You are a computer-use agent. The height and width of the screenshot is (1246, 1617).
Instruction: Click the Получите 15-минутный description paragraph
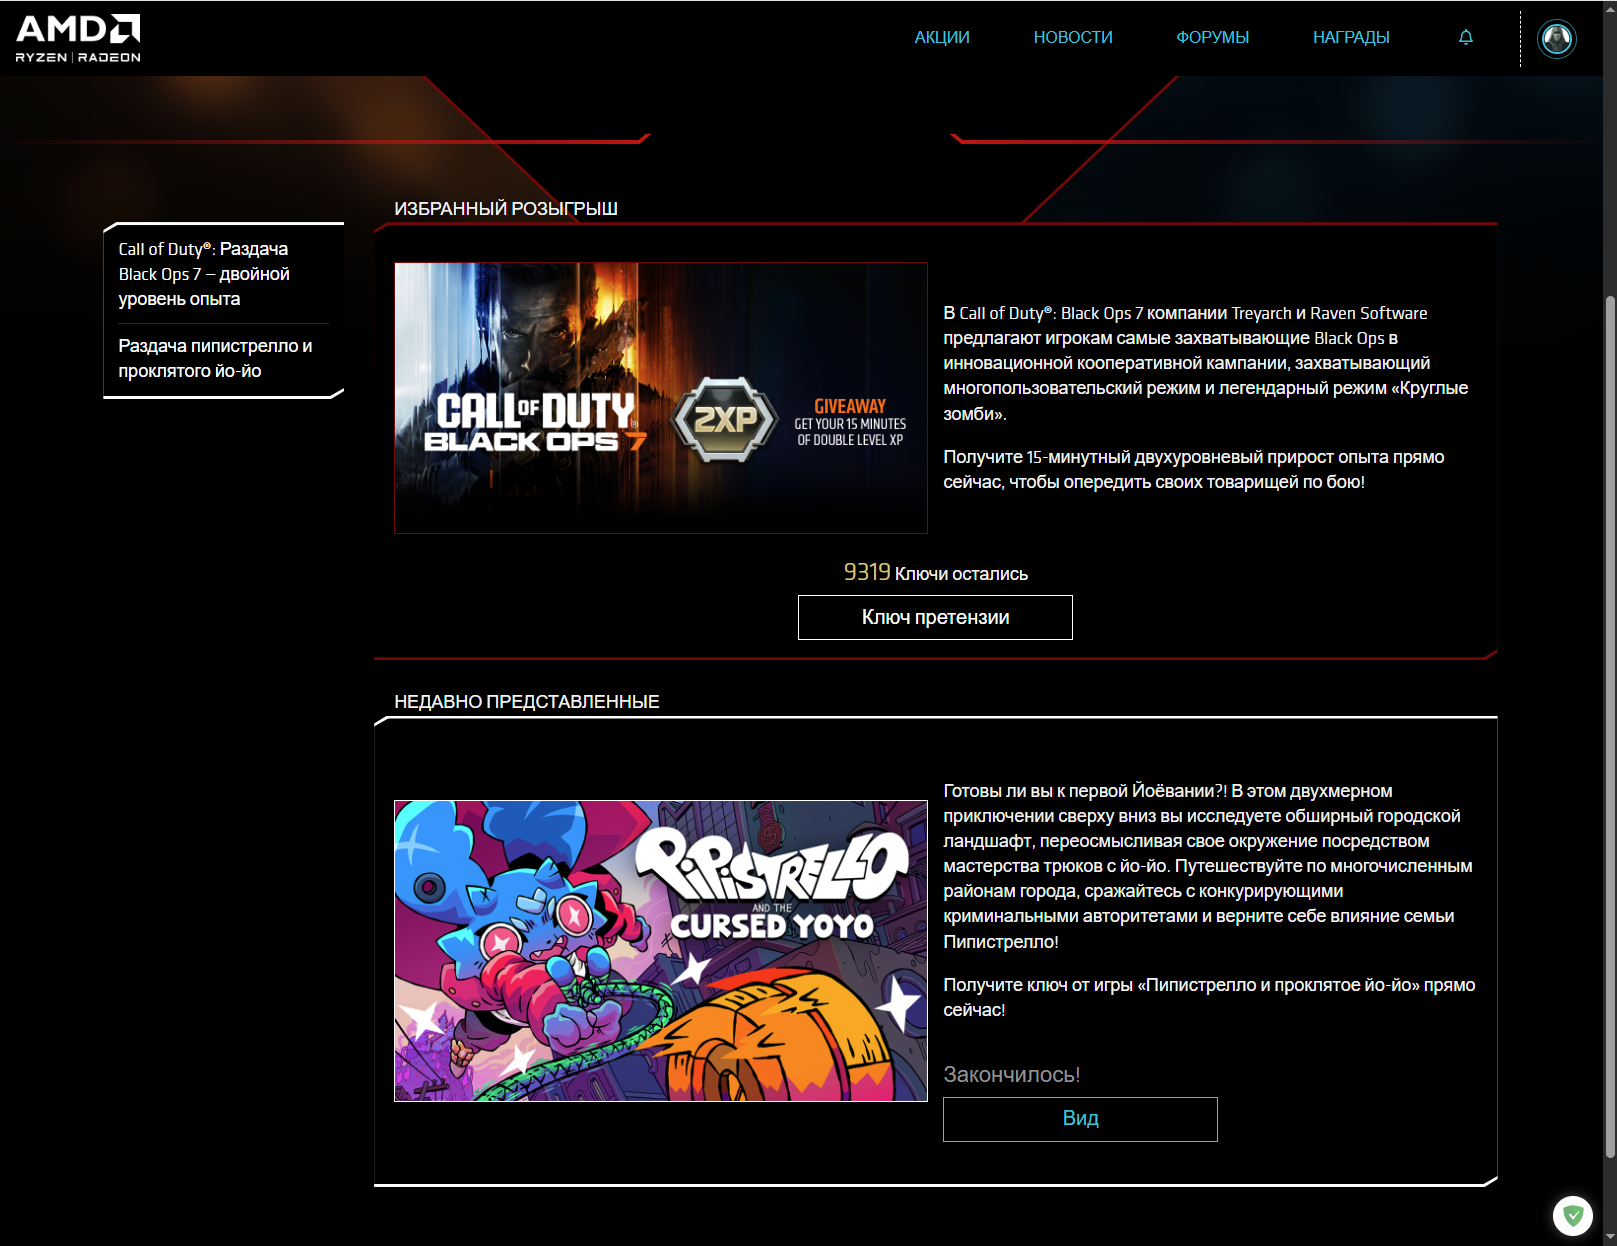click(x=1194, y=469)
